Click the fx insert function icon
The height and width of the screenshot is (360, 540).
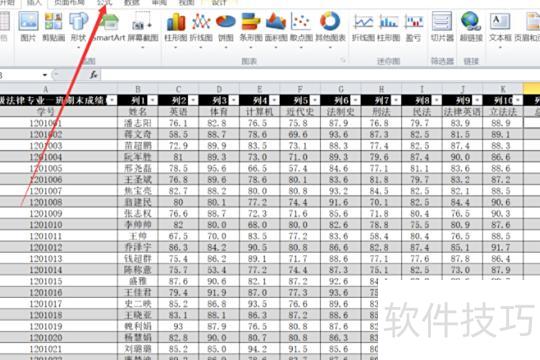point(94,74)
